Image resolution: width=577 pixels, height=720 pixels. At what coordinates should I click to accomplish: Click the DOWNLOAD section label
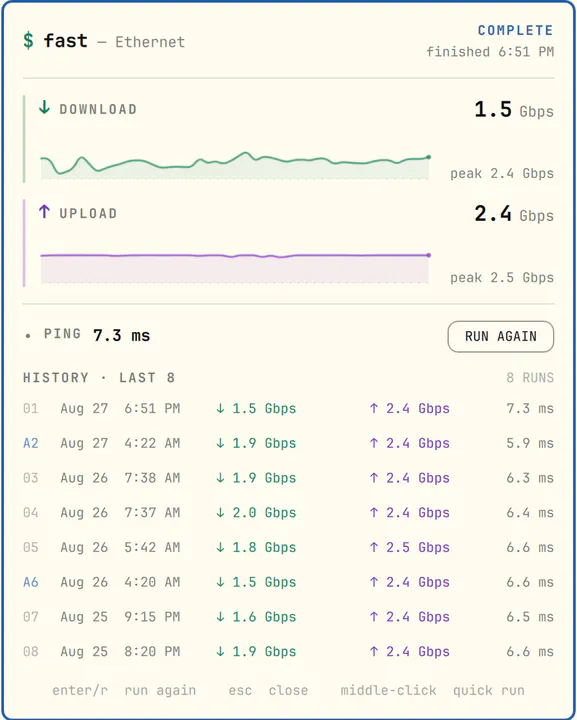[x=98, y=109]
